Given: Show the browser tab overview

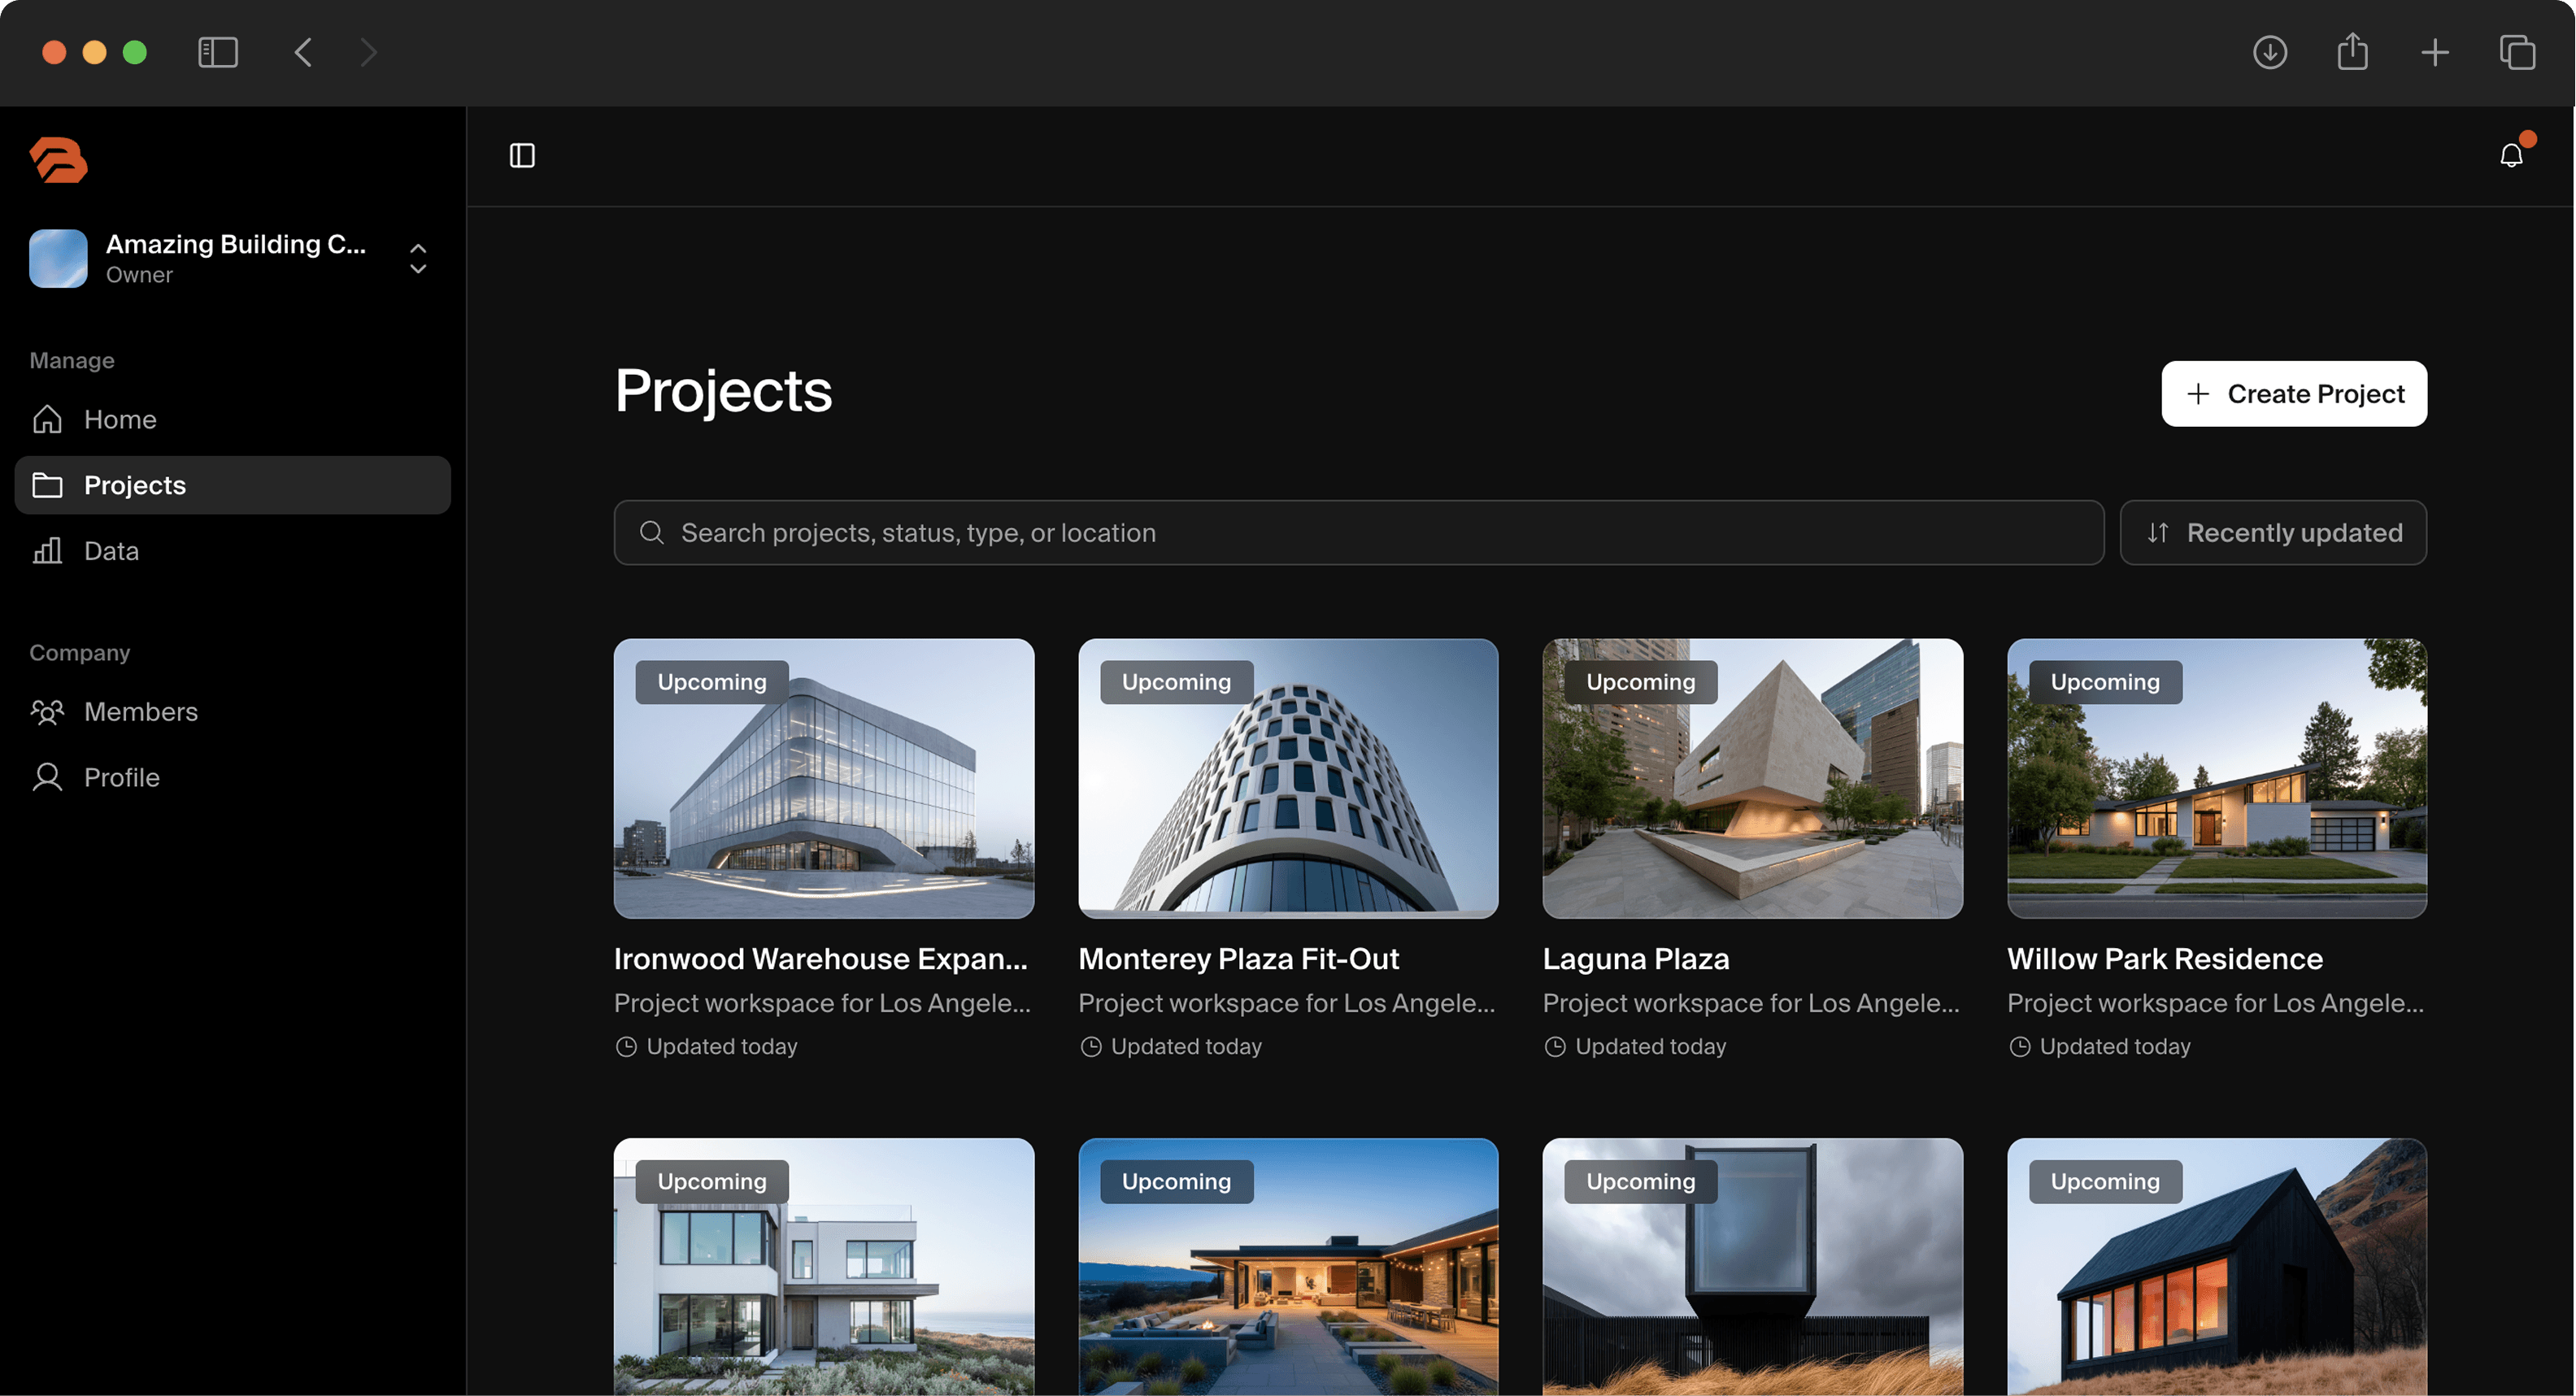Looking at the screenshot, I should 2517,52.
